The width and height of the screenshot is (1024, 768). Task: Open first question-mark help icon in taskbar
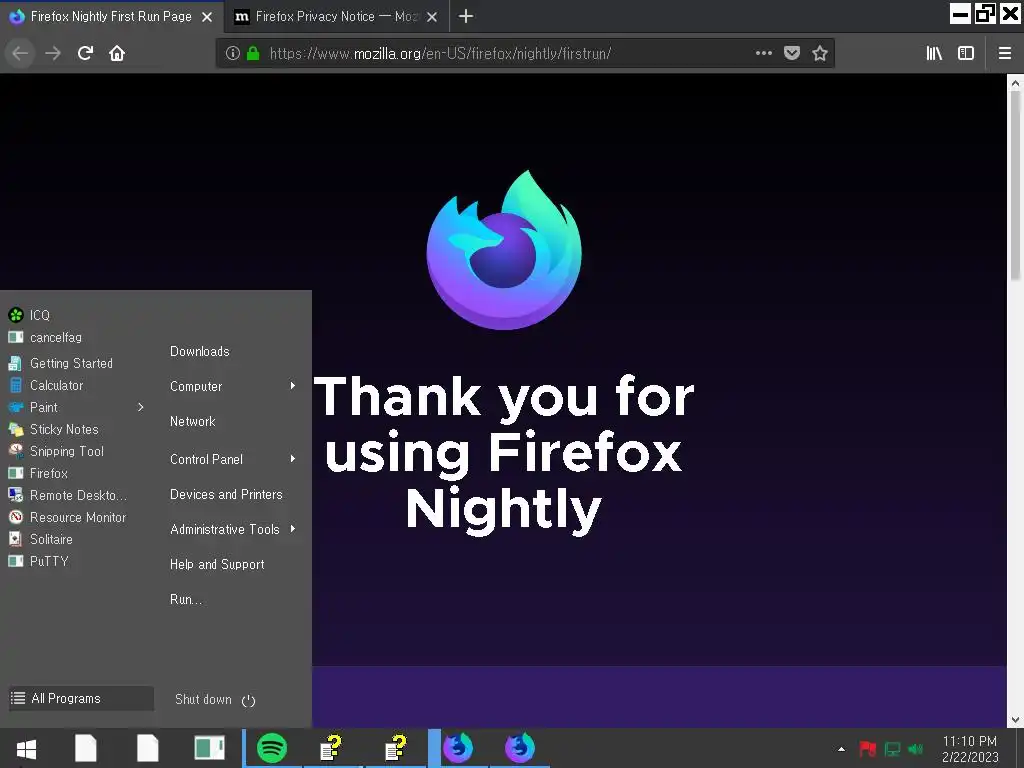pos(332,748)
